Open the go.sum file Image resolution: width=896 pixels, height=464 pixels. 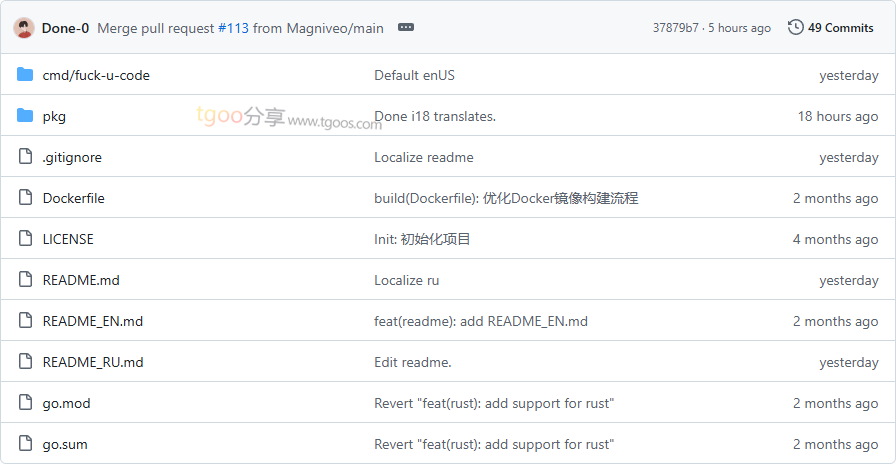pos(65,444)
